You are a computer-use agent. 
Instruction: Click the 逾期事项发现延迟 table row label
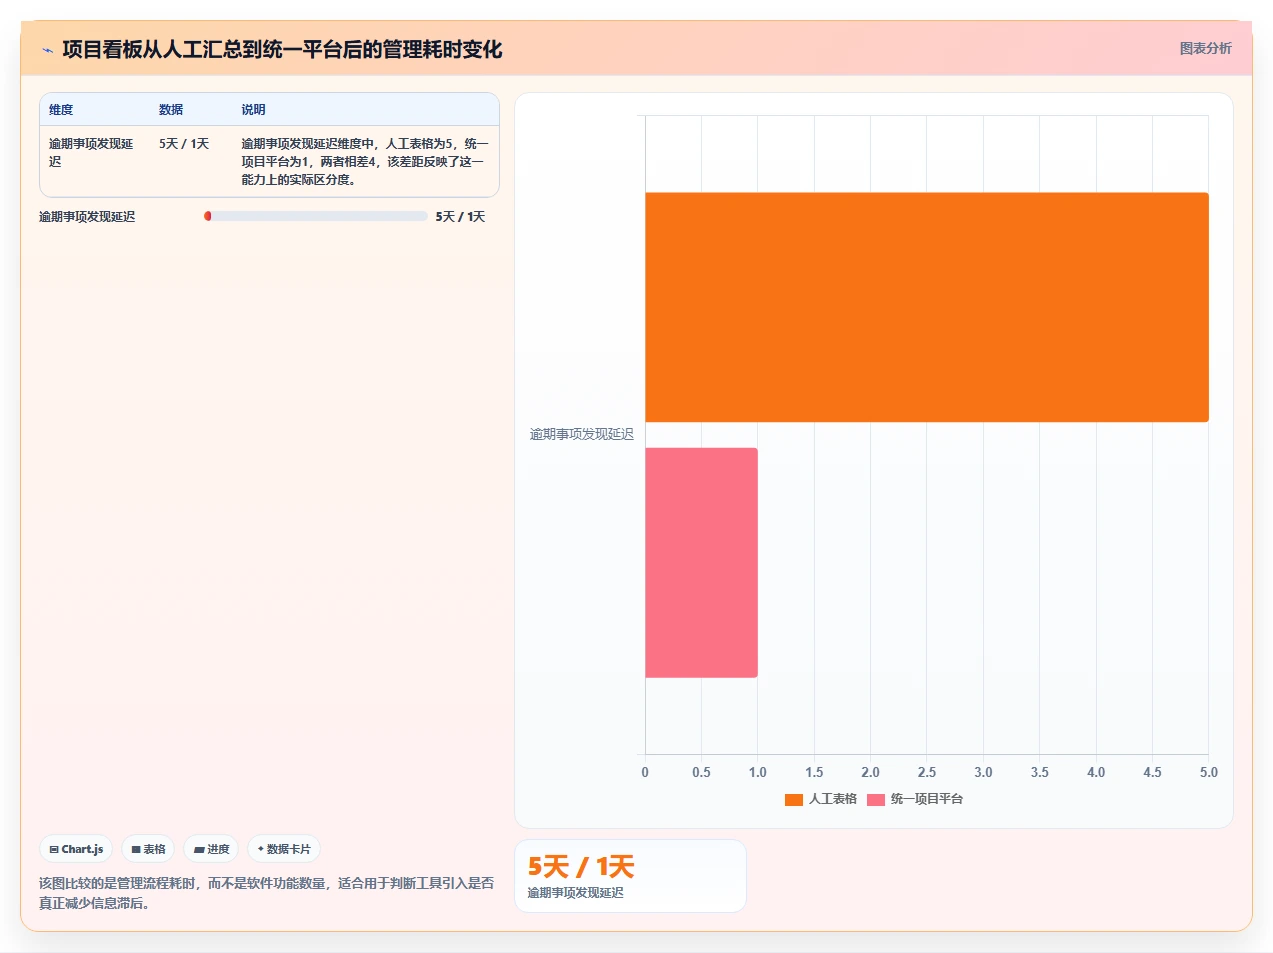(91, 153)
